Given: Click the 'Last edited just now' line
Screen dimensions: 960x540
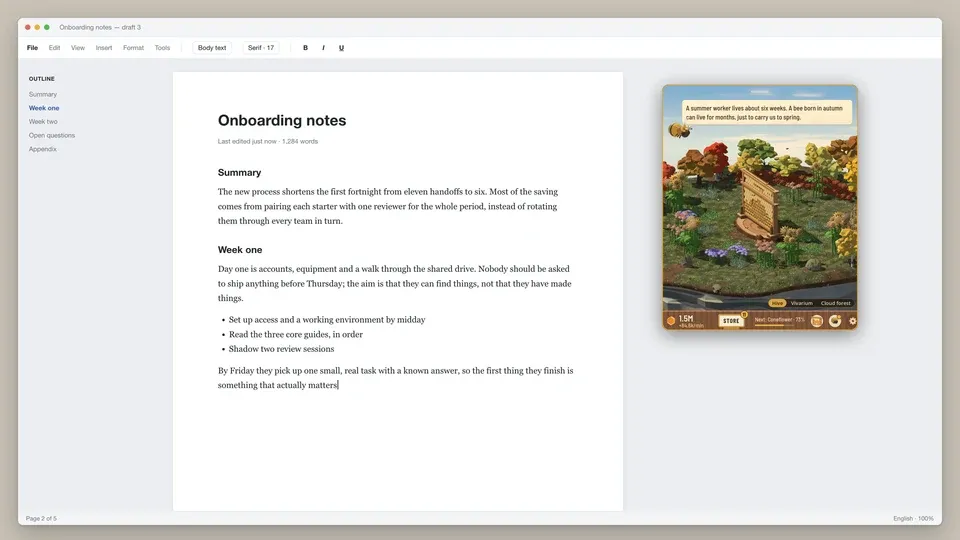Looking at the screenshot, I should coord(268,141).
